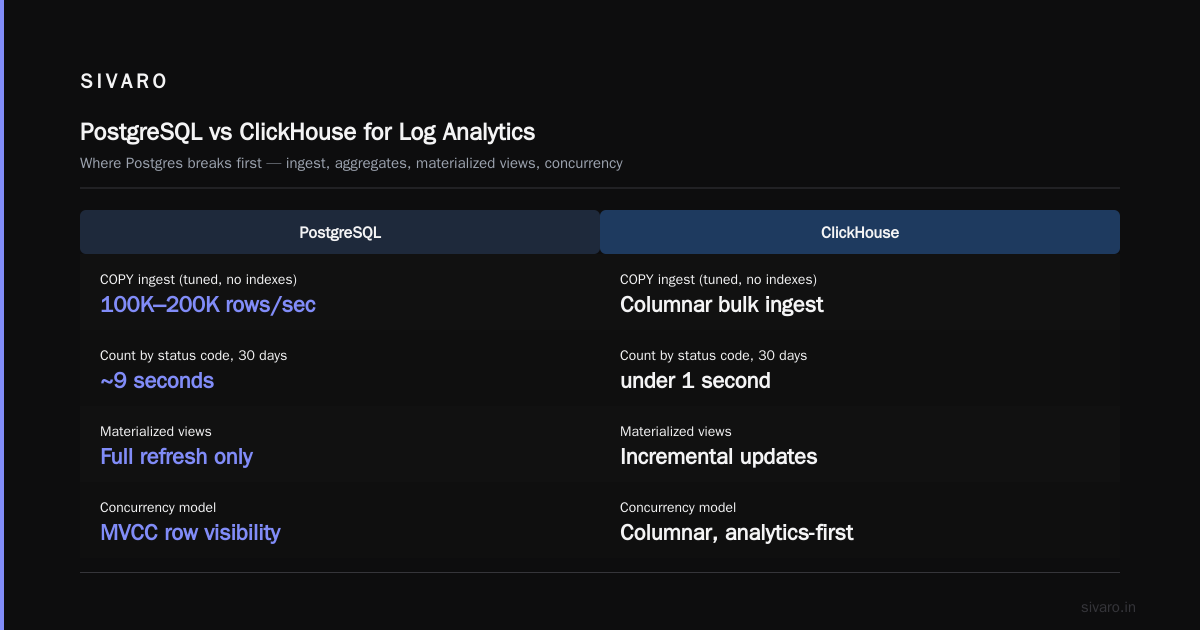The width and height of the screenshot is (1200, 630).
Task: Click the SIVARO brand name
Action: pos(124,82)
